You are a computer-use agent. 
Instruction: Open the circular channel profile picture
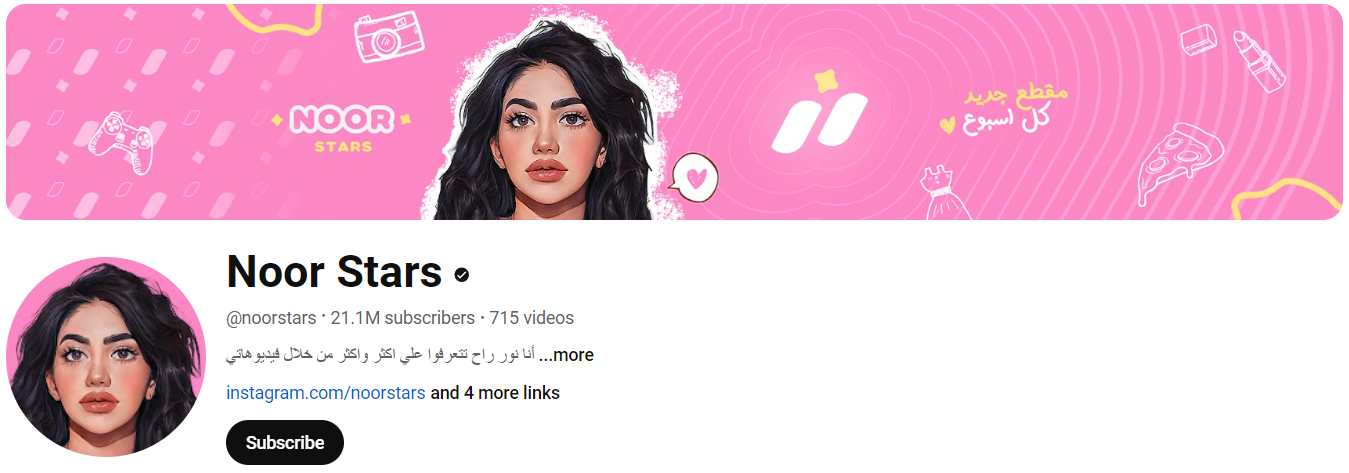106,357
